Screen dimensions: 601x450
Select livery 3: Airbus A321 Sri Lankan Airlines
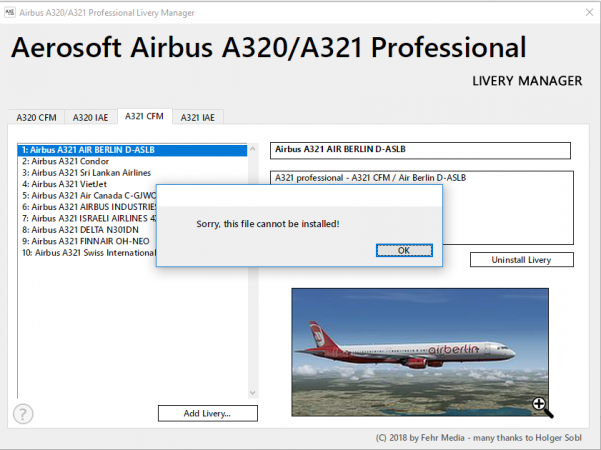tap(132, 173)
